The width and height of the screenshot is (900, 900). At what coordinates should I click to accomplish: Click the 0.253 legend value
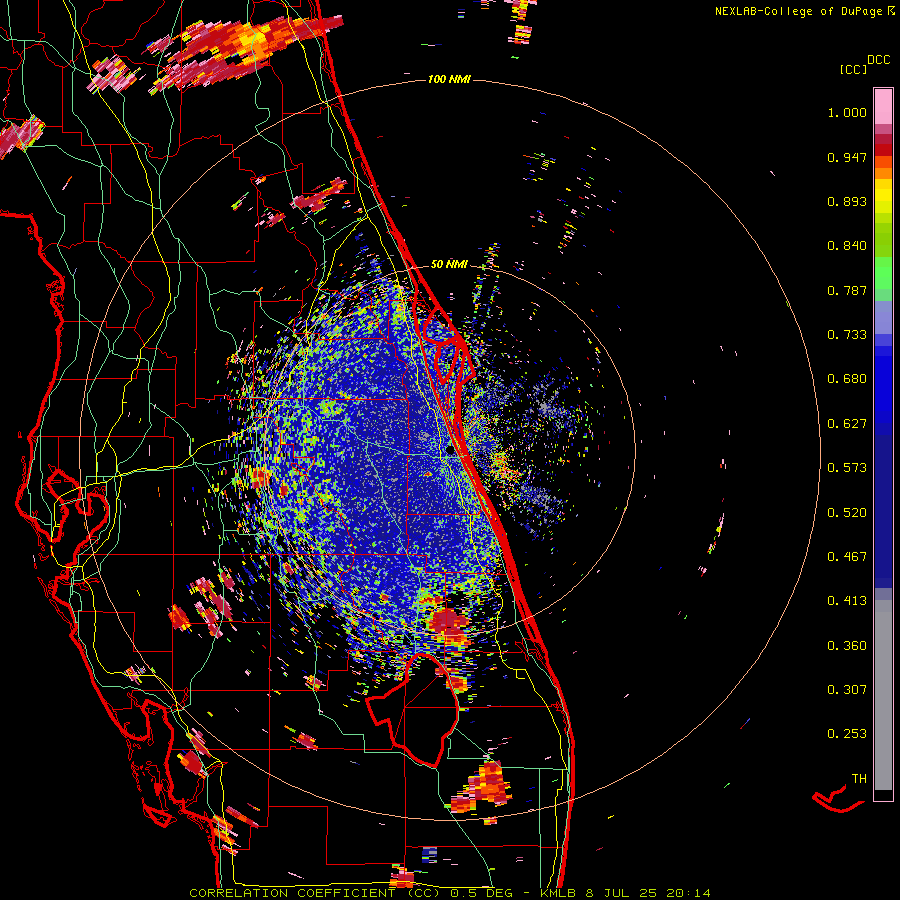pos(847,734)
